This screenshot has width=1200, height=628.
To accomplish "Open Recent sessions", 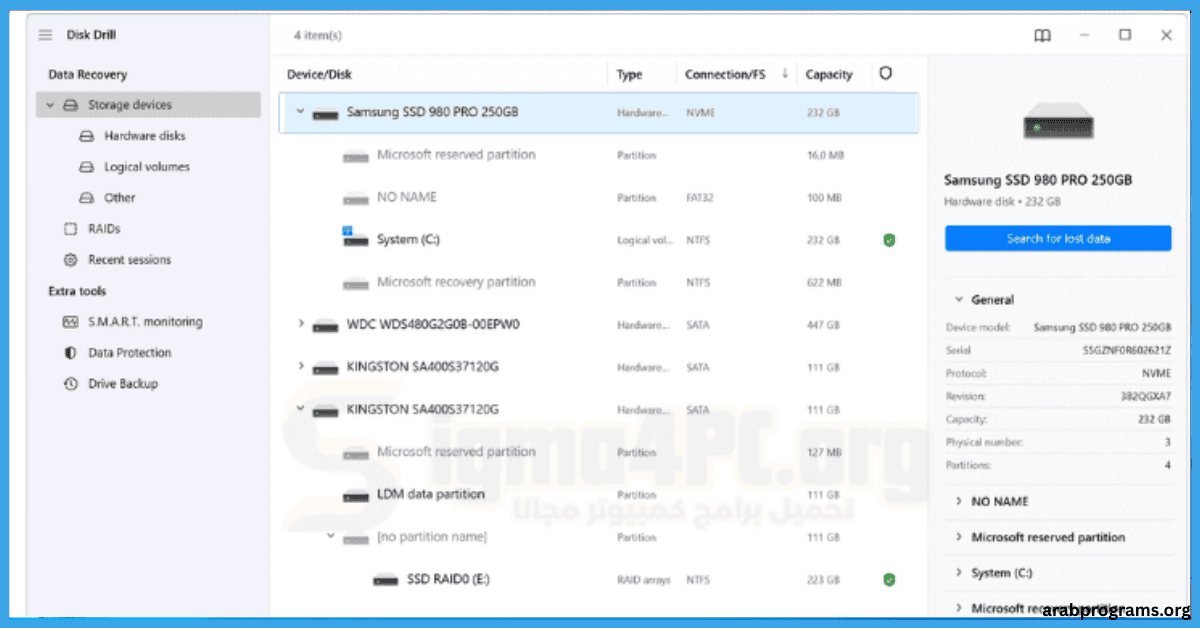I will click(x=129, y=260).
